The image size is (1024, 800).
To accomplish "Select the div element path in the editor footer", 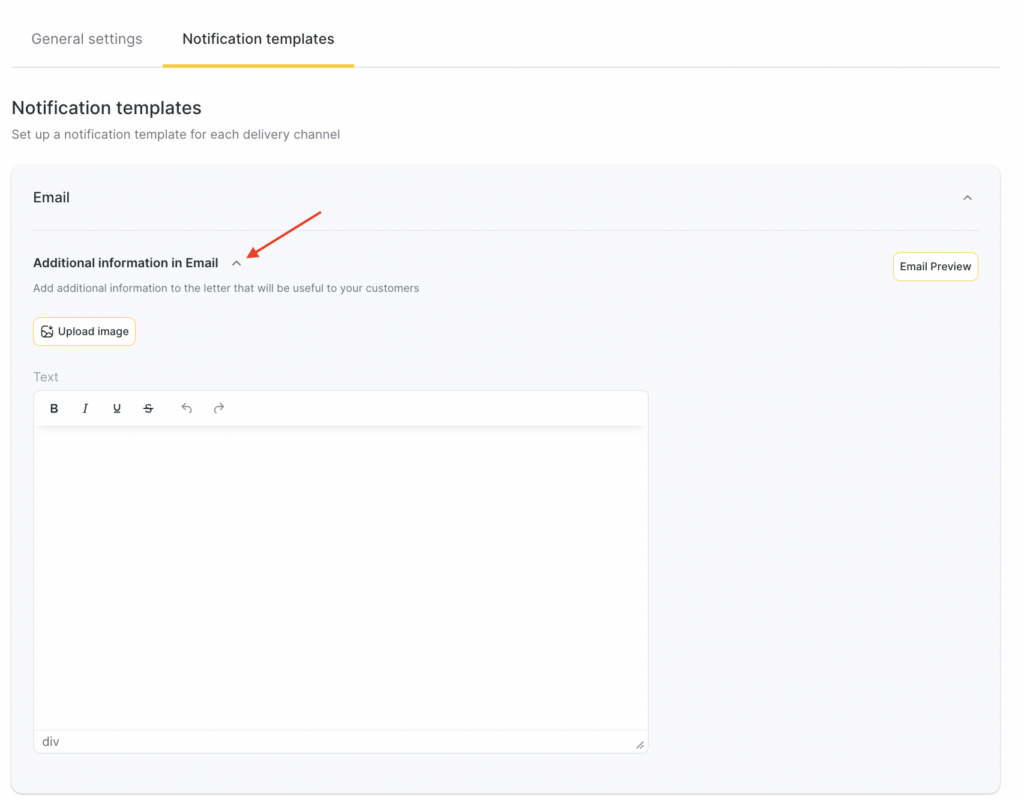I will (x=50, y=742).
